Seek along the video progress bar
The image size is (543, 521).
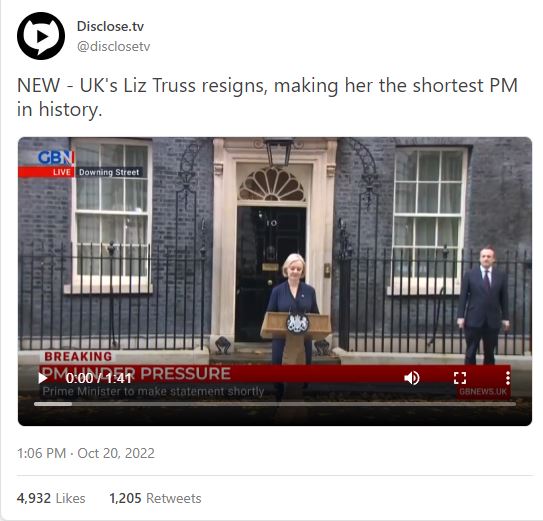275,404
